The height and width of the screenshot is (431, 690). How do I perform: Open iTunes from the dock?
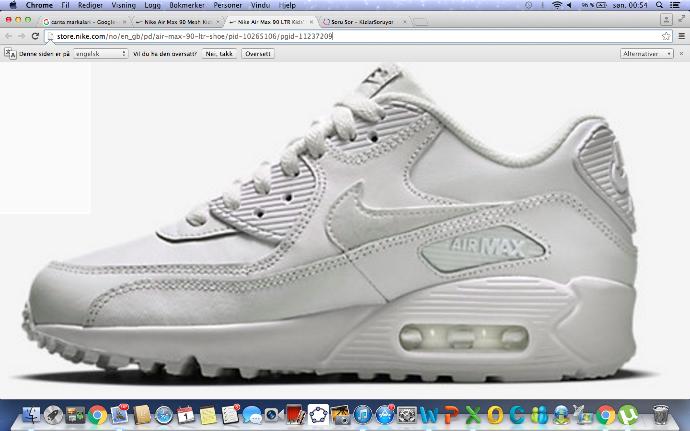click(363, 415)
